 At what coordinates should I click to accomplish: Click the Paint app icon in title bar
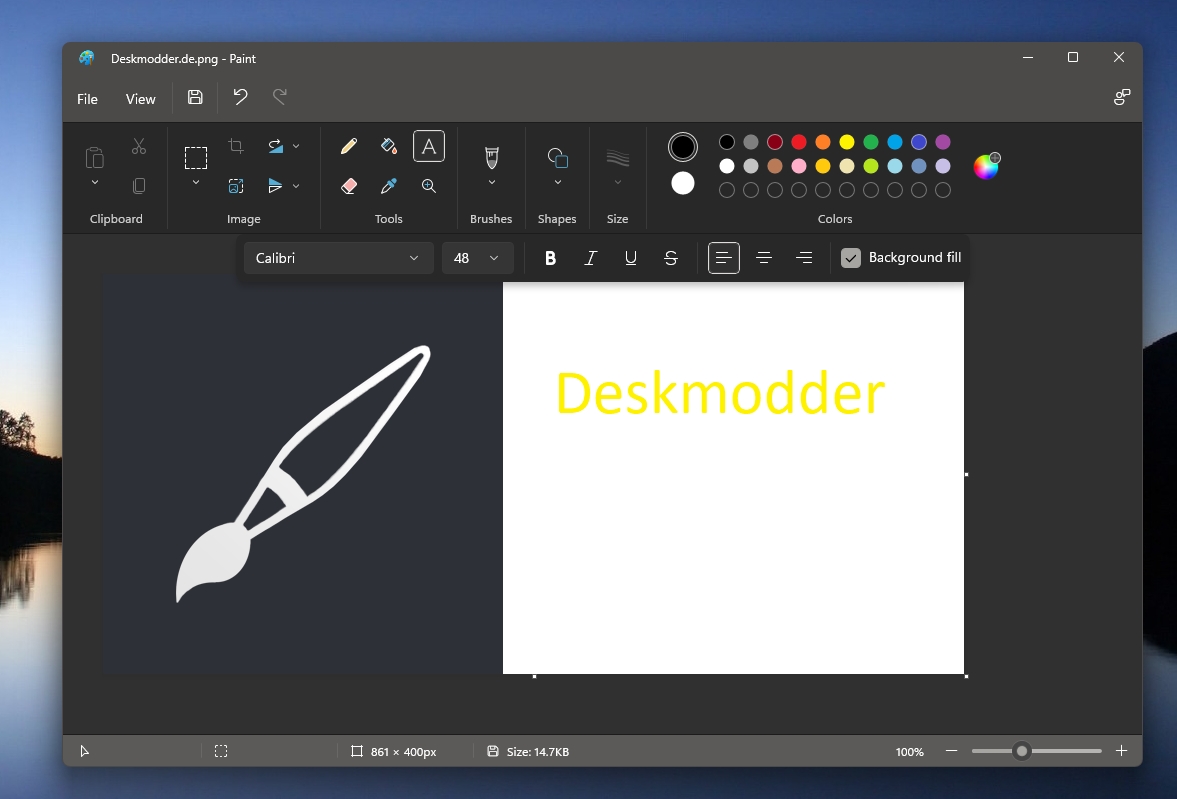tap(87, 58)
